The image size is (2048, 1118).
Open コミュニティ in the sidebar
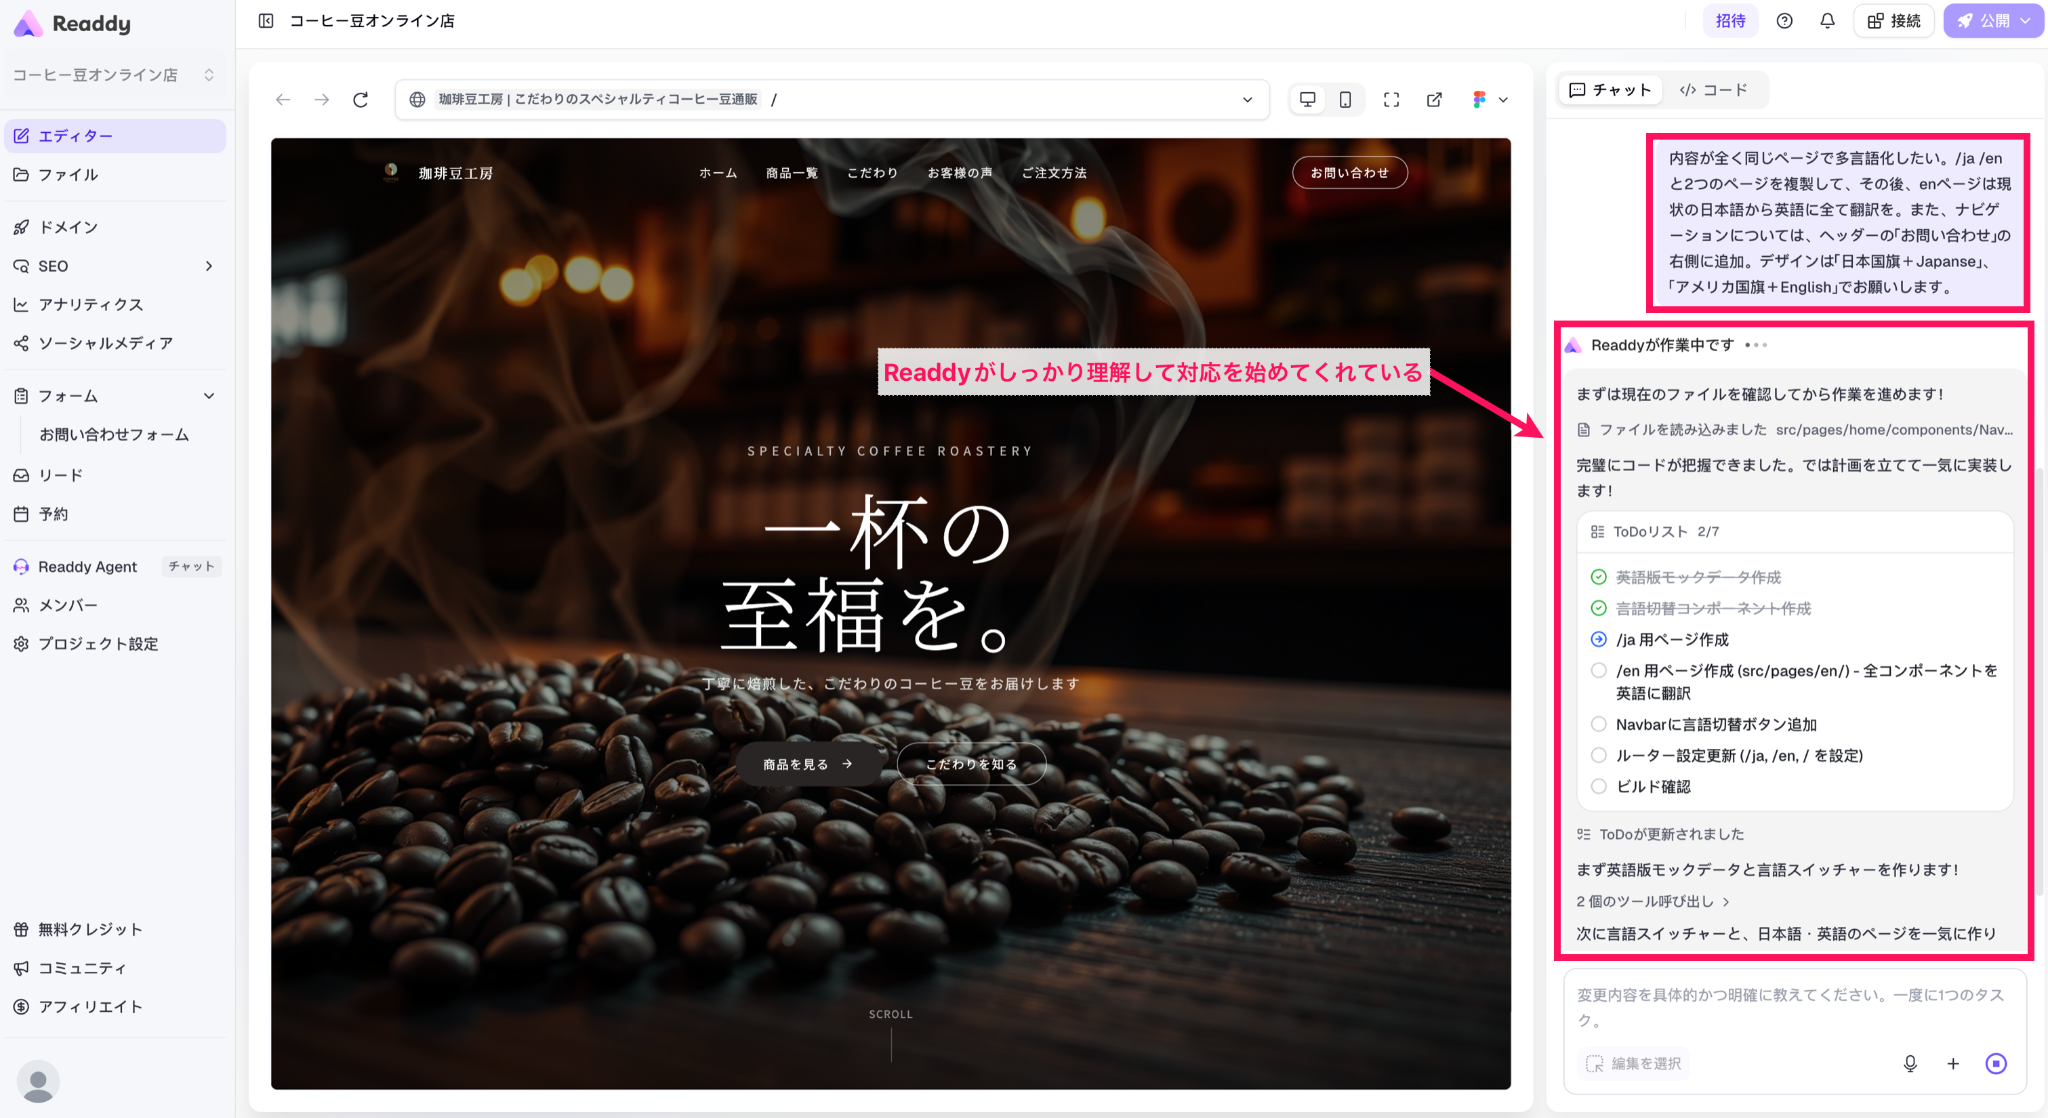tap(116, 969)
